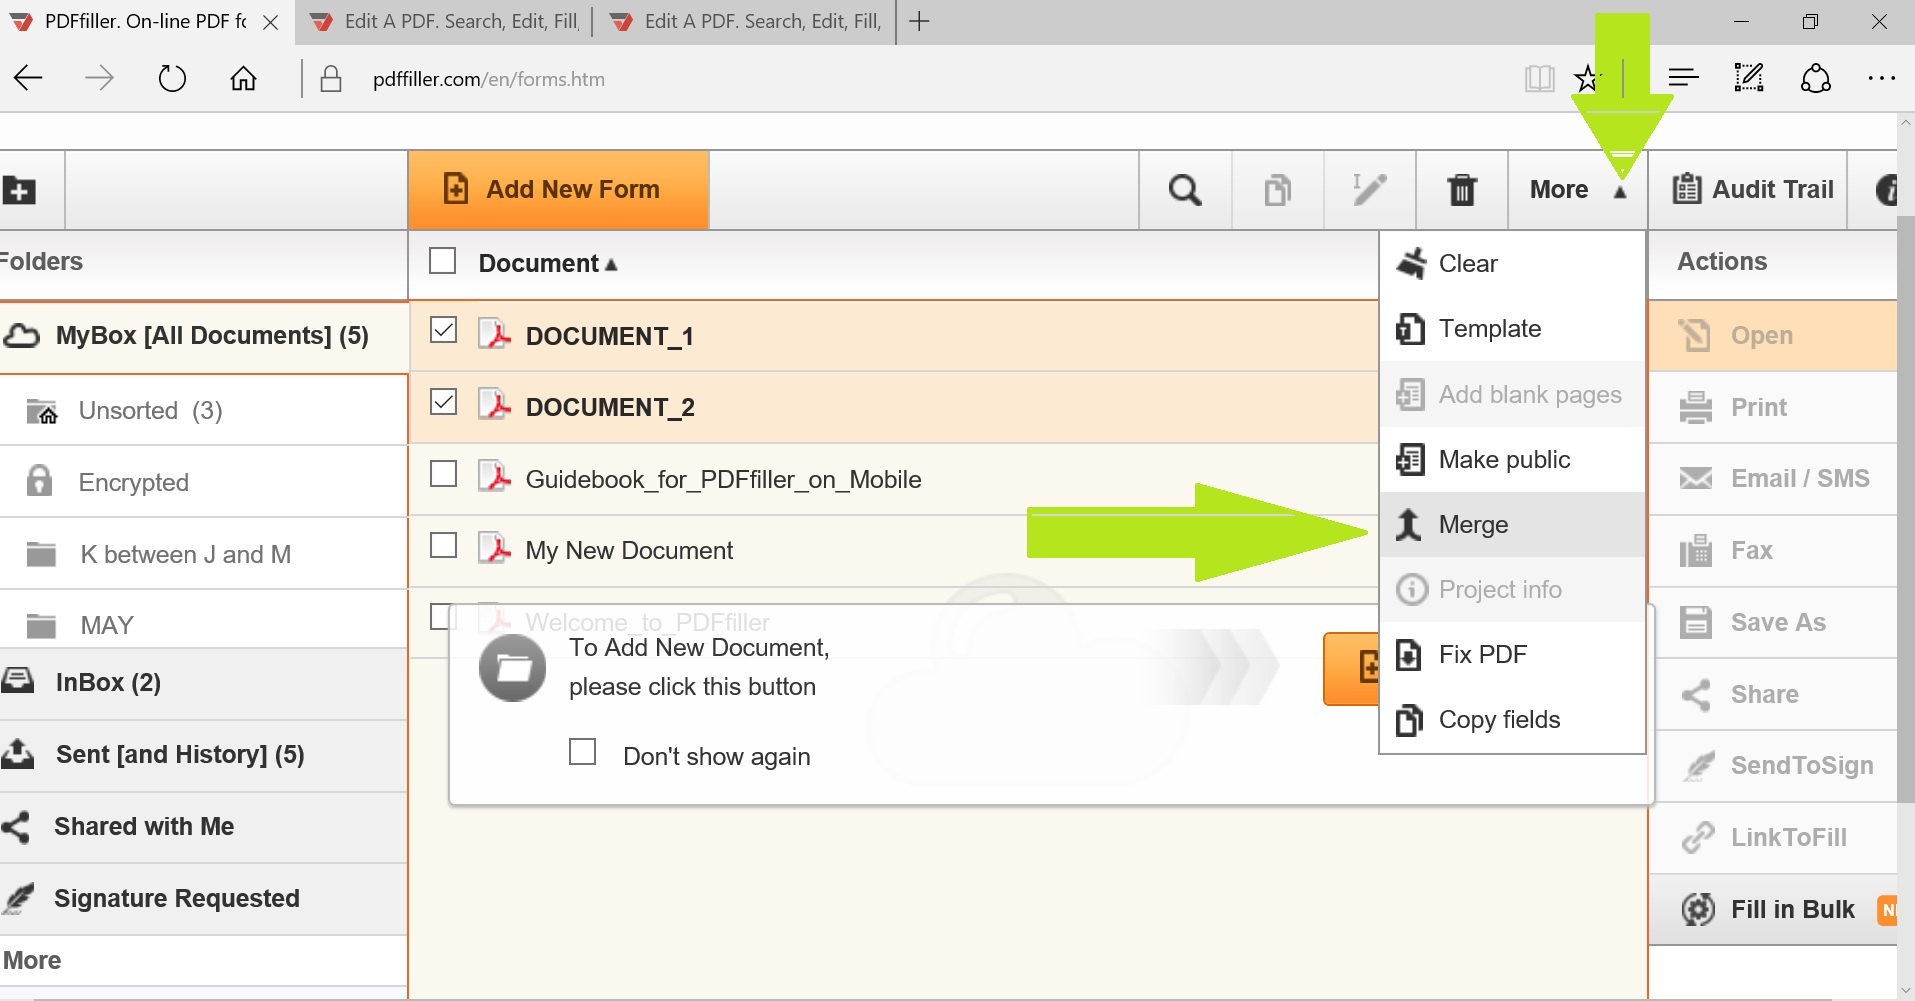Check the My New Document checkbox
Image resolution: width=1915 pixels, height=1001 pixels.
coord(443,545)
